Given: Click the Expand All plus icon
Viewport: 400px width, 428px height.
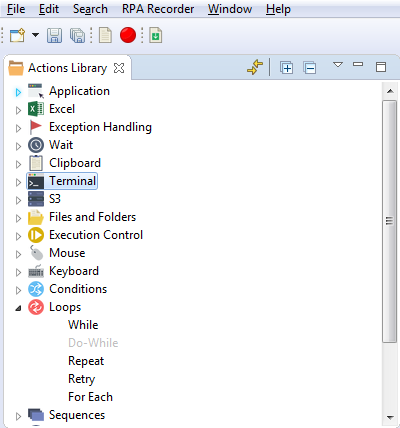Looking at the screenshot, I should tap(286, 68).
